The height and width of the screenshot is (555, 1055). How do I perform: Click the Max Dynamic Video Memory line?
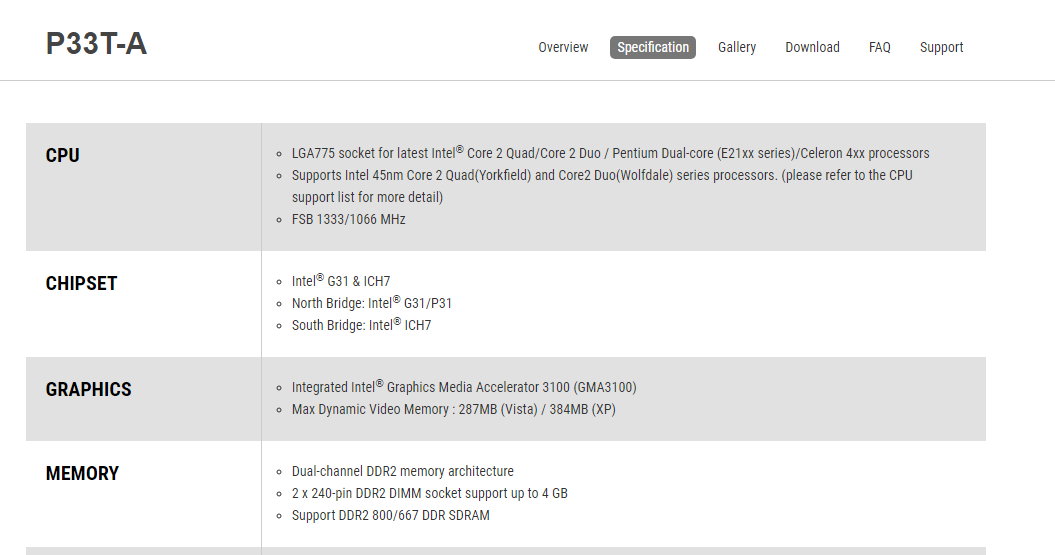(x=453, y=409)
